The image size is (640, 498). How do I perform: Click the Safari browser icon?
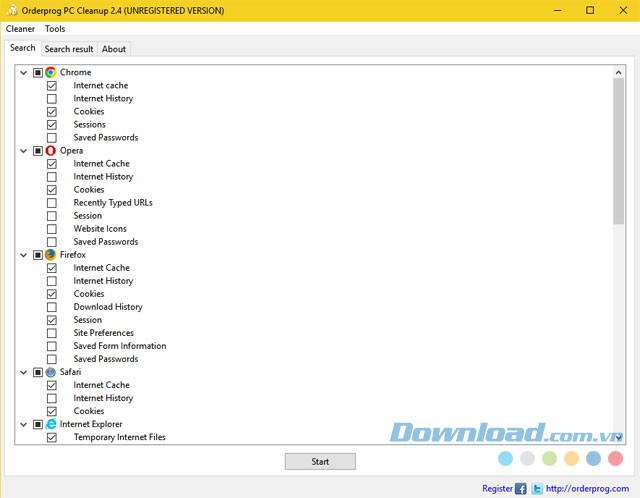(51, 372)
